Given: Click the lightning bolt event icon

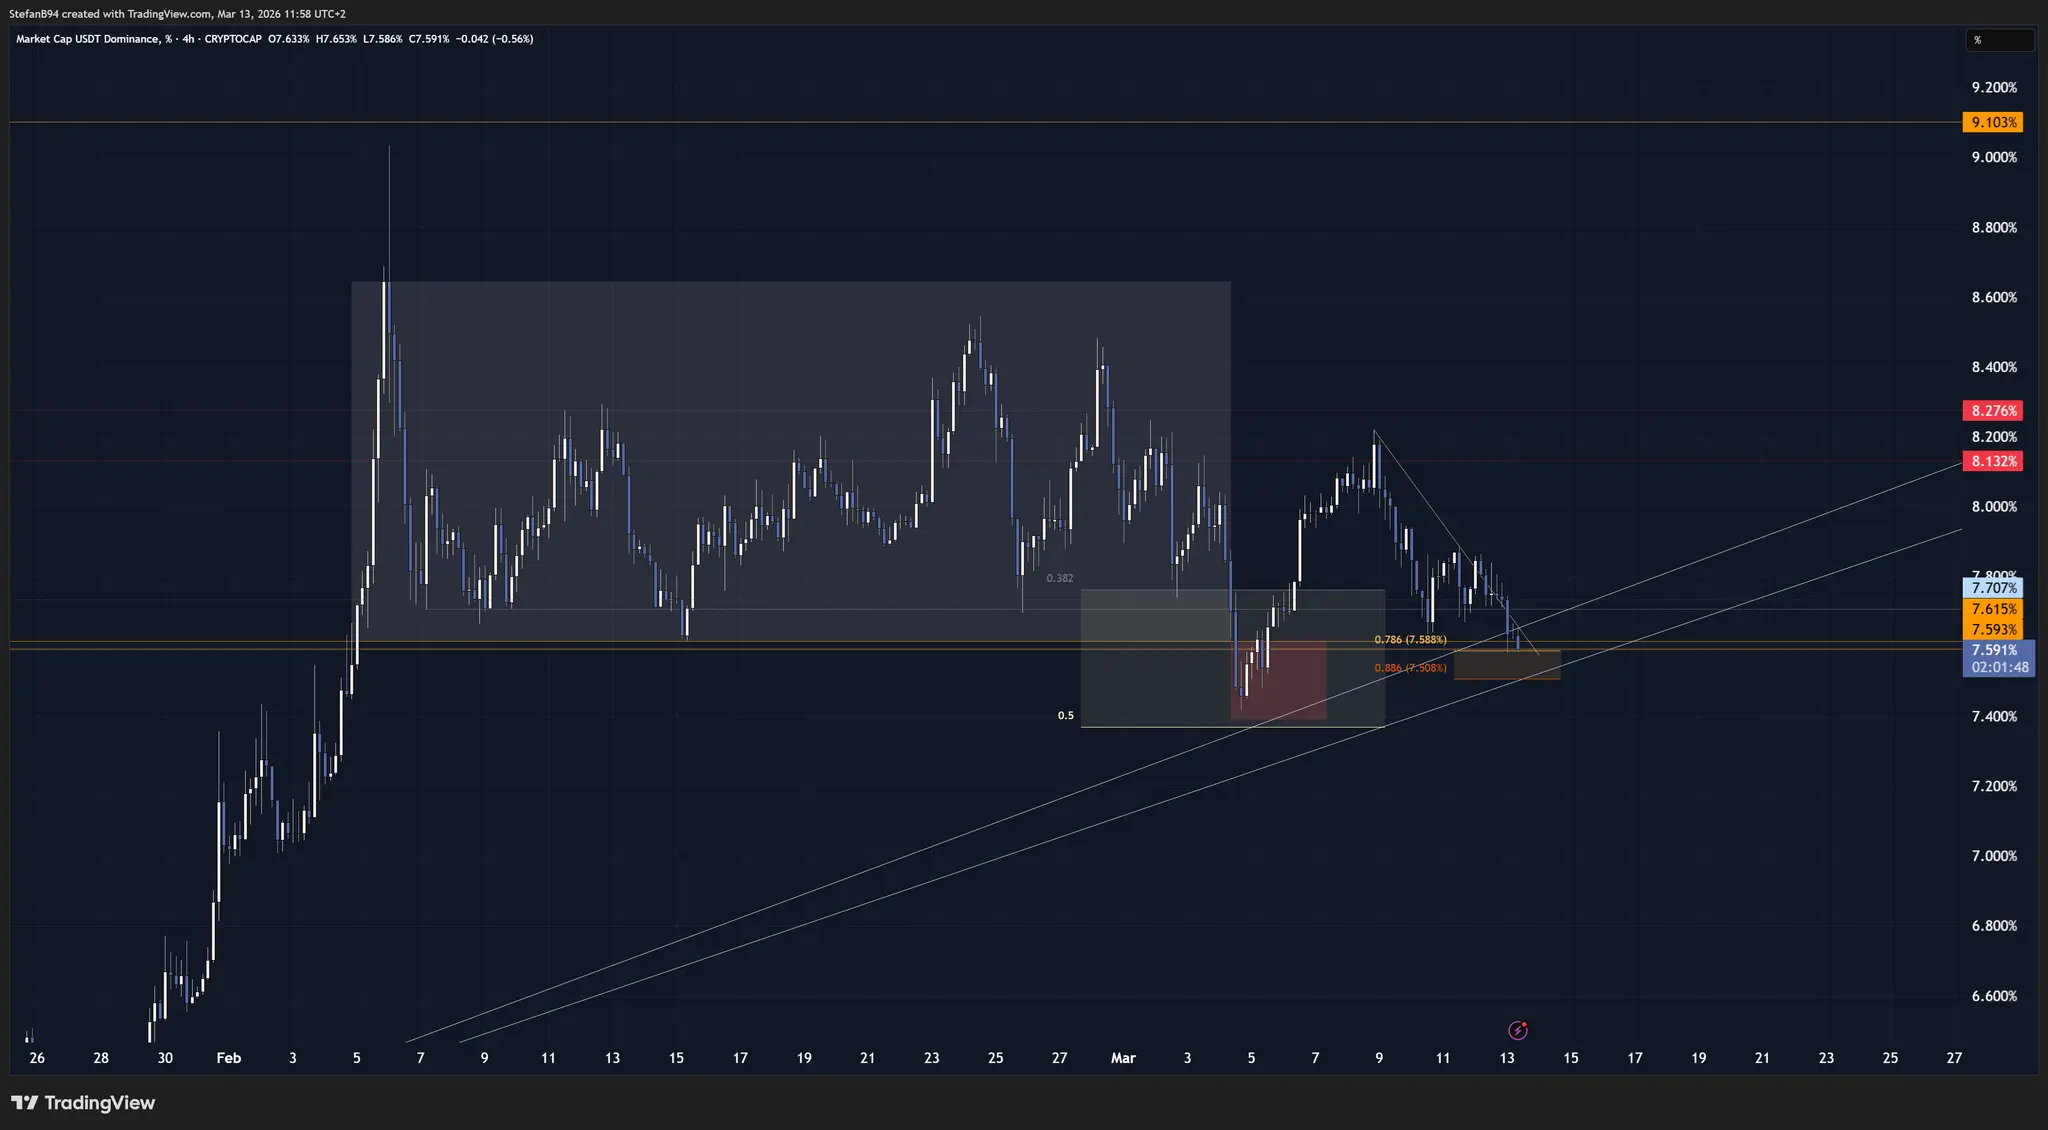Looking at the screenshot, I should pos(1517,1030).
